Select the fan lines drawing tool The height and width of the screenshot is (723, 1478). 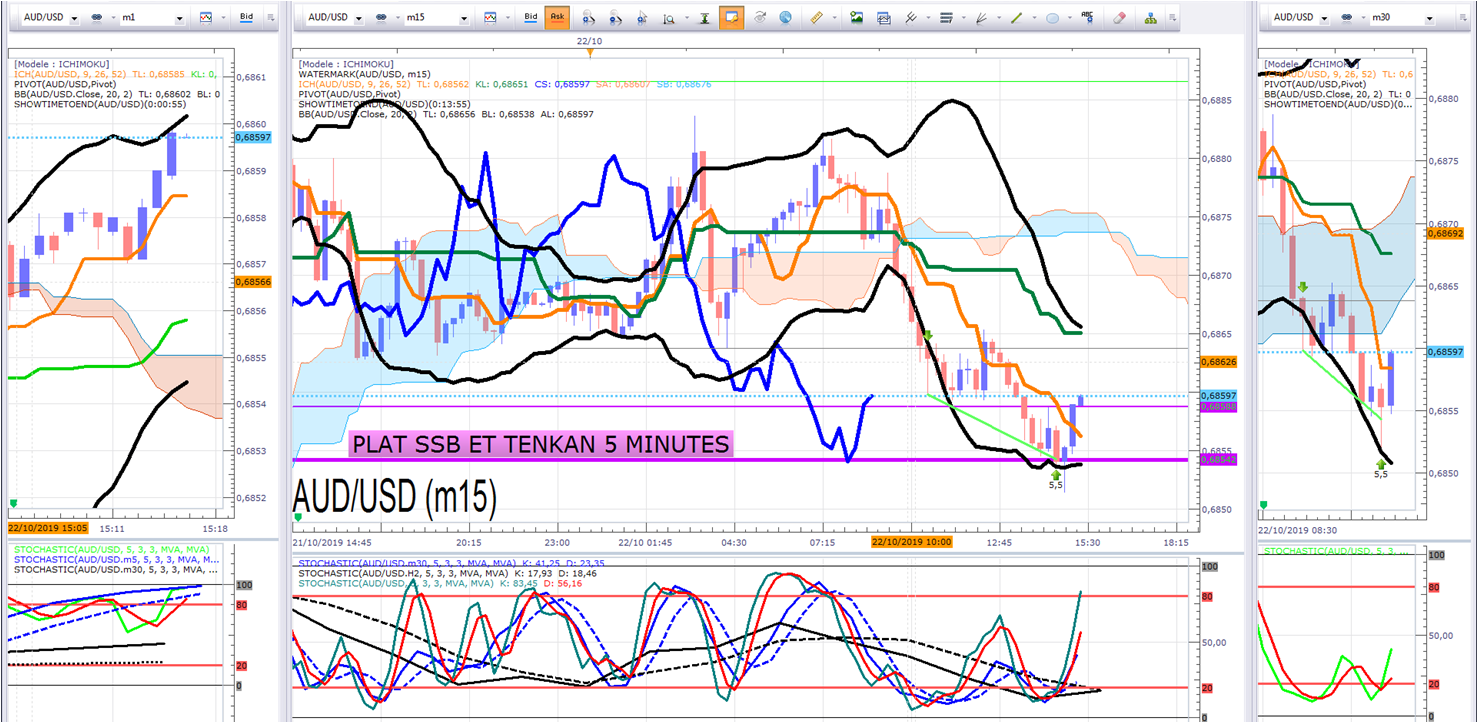[982, 18]
